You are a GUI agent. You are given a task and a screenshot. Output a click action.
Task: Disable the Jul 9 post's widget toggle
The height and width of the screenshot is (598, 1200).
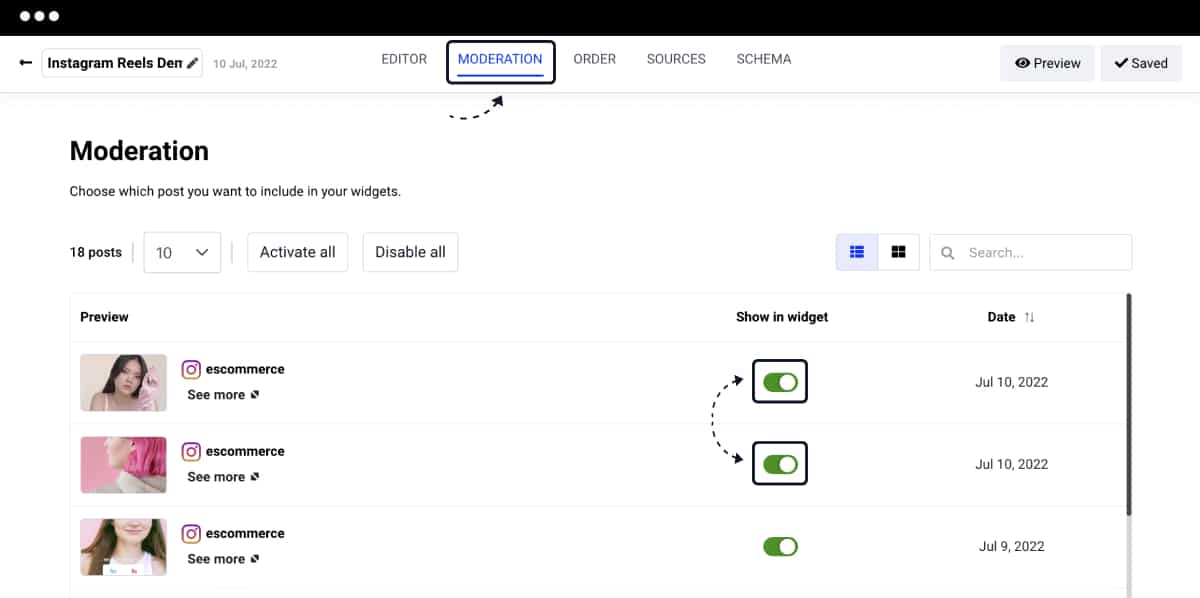(x=780, y=546)
